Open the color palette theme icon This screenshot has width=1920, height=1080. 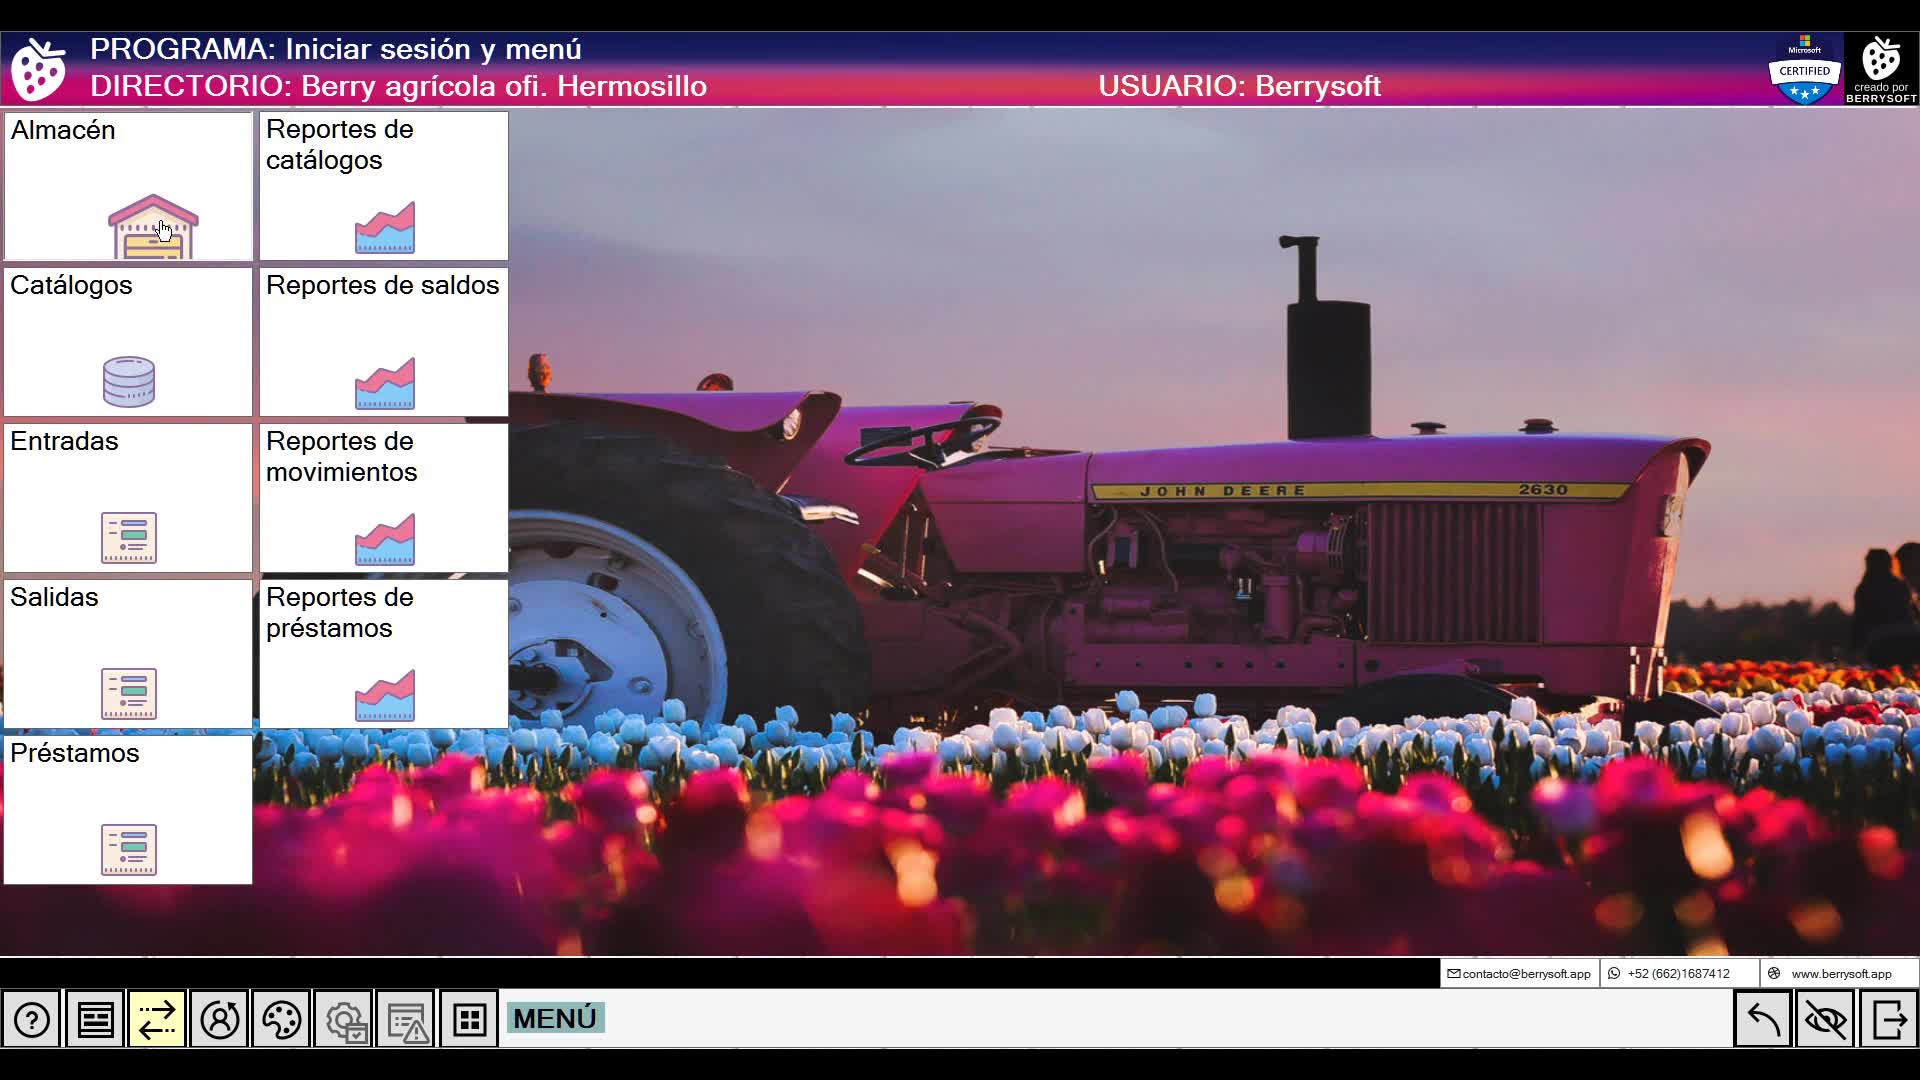281,1020
